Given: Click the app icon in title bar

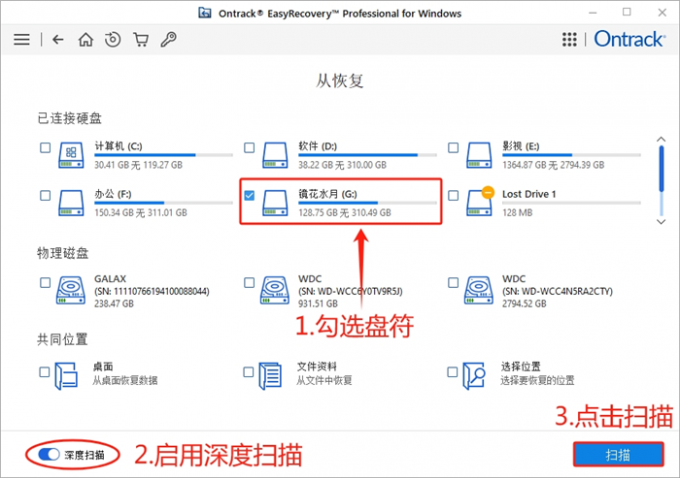Looking at the screenshot, I should (x=205, y=13).
